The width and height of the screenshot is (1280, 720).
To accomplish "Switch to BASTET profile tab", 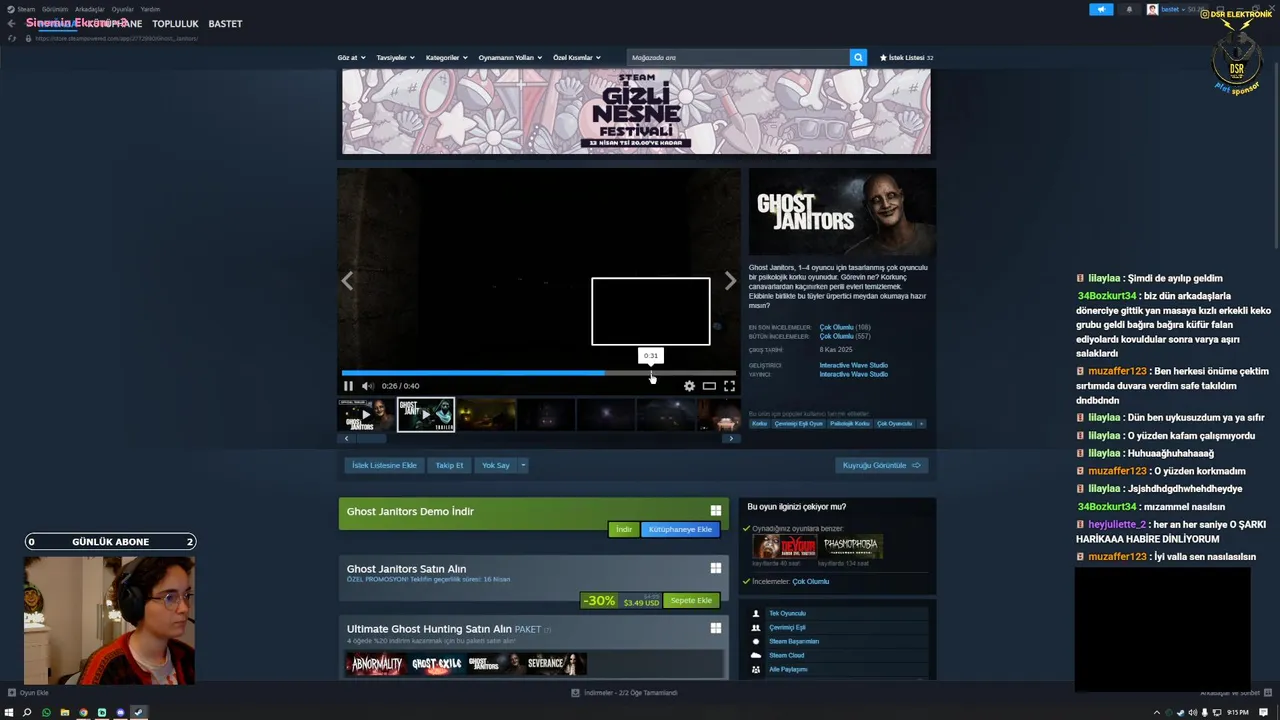I will tap(225, 23).
